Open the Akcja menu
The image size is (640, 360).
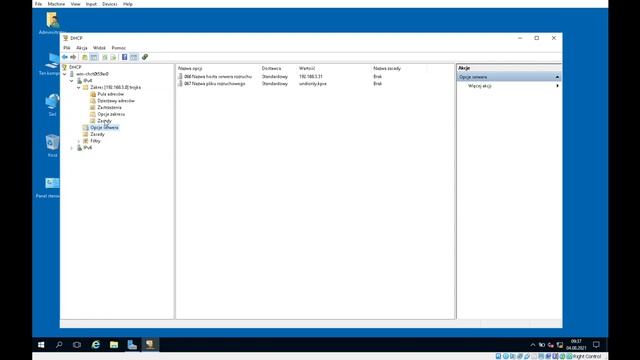pyautogui.click(x=82, y=48)
